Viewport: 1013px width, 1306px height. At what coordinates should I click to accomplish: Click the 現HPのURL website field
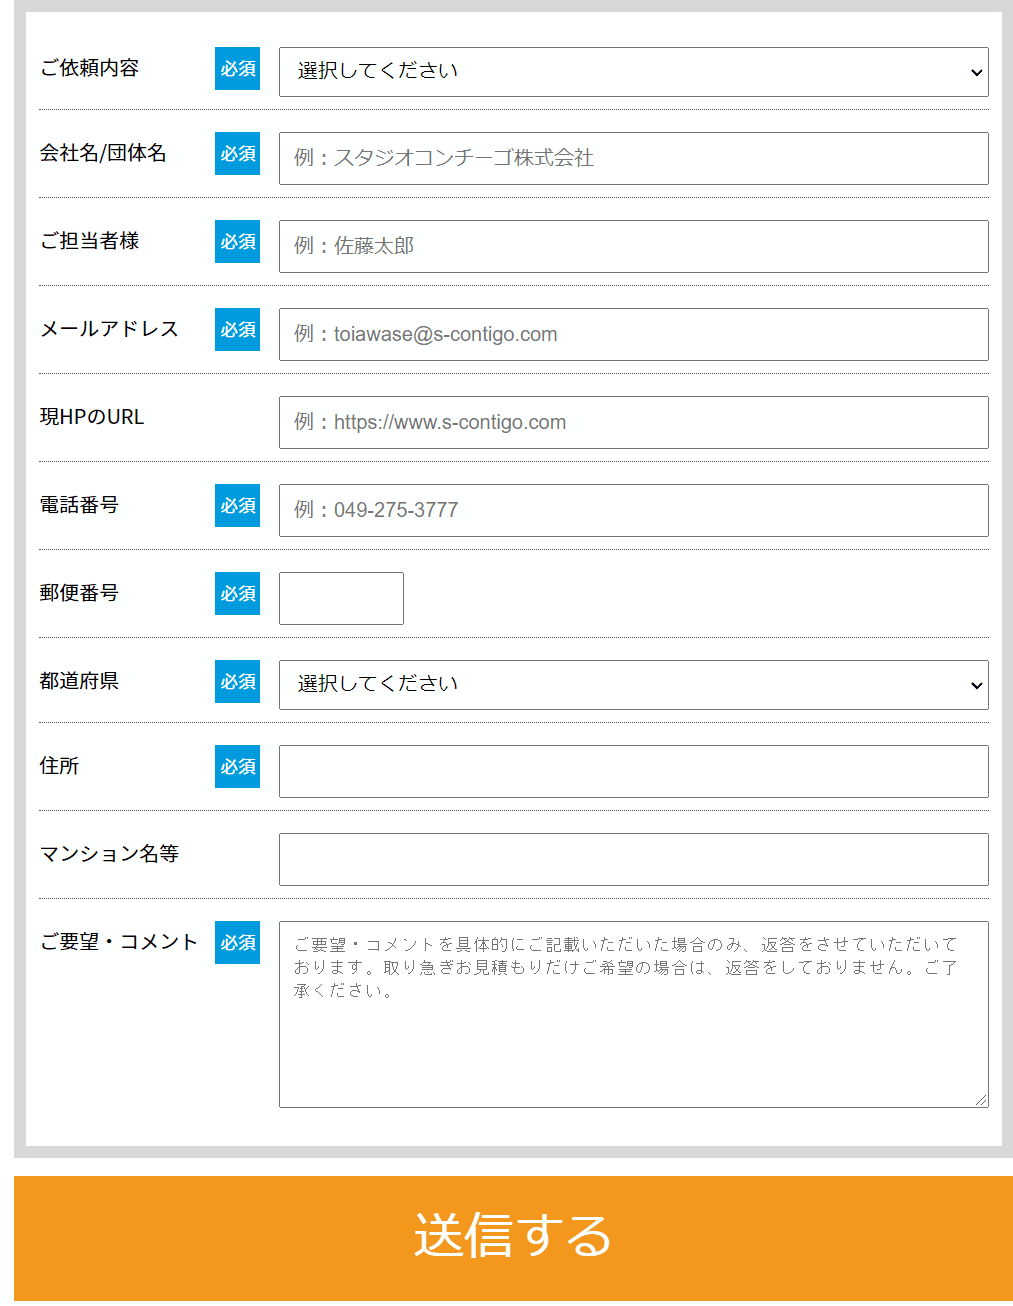click(x=633, y=422)
